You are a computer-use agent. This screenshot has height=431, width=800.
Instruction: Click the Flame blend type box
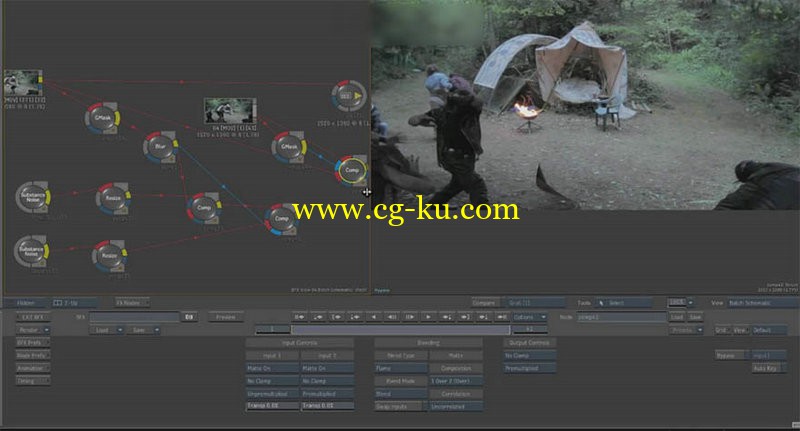tap(401, 368)
